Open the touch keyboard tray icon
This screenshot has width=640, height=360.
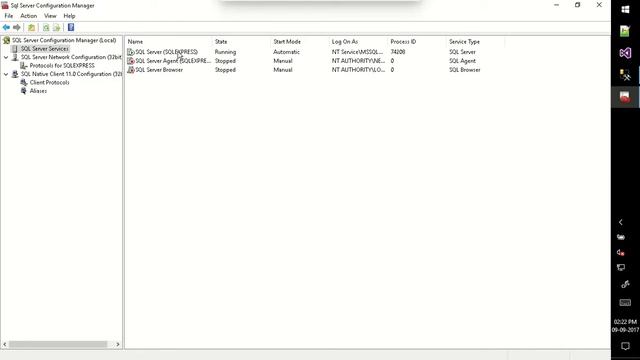(625, 302)
